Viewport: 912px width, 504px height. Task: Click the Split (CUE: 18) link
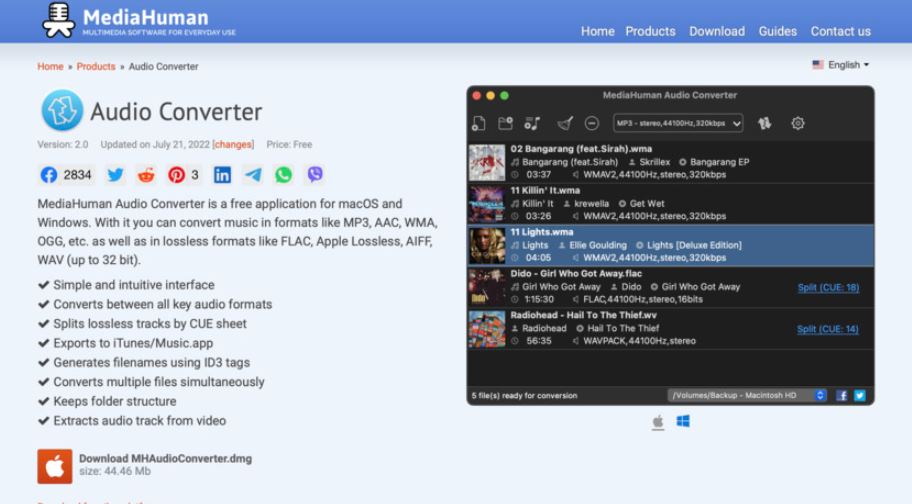coord(828,287)
